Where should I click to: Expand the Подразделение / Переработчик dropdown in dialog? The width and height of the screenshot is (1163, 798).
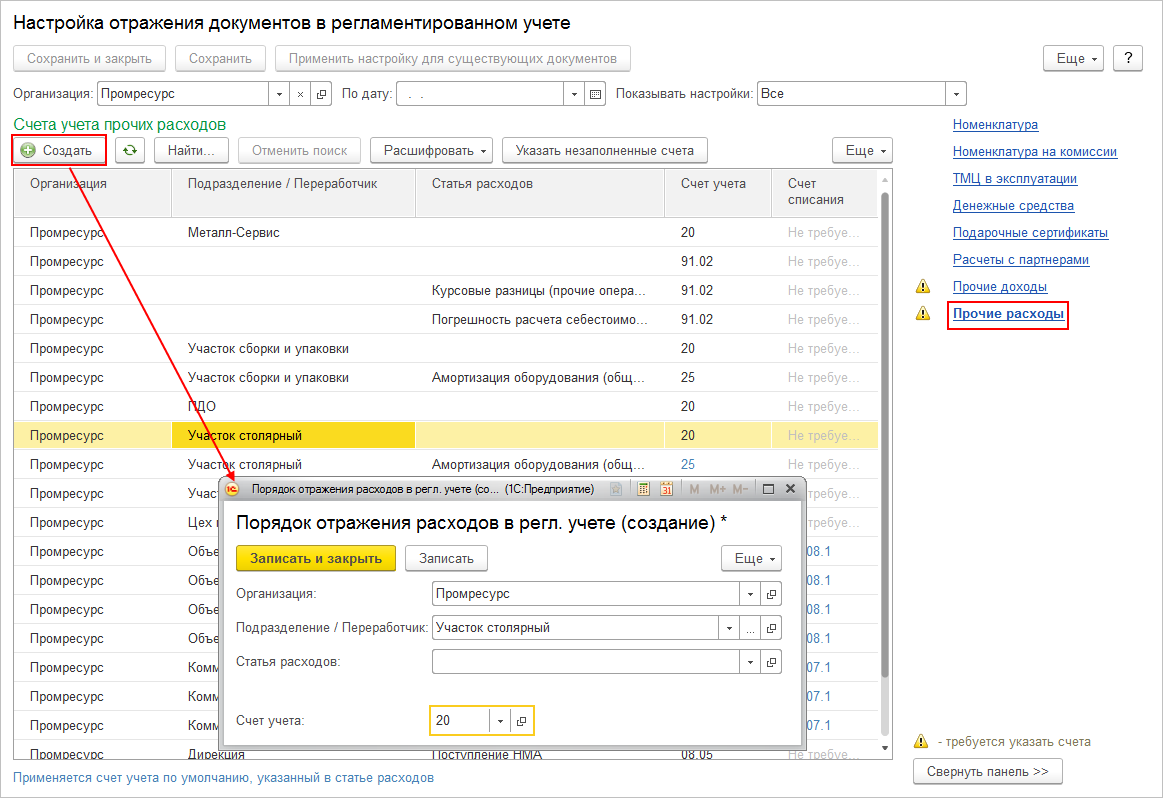pos(729,628)
